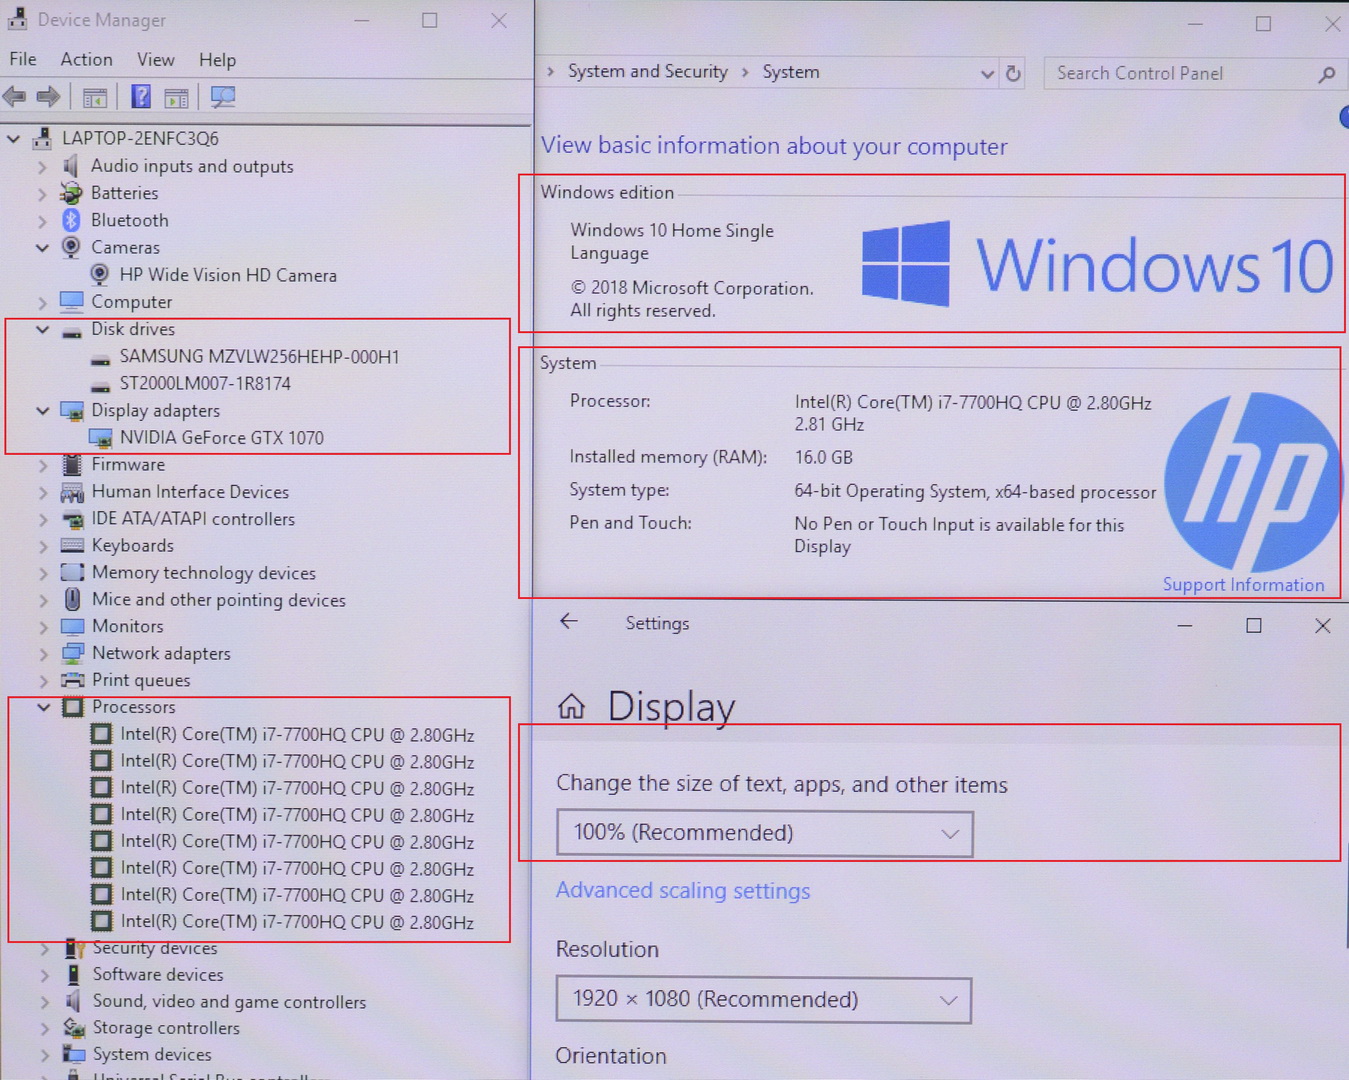Click System and Security breadcrumb

(x=648, y=71)
